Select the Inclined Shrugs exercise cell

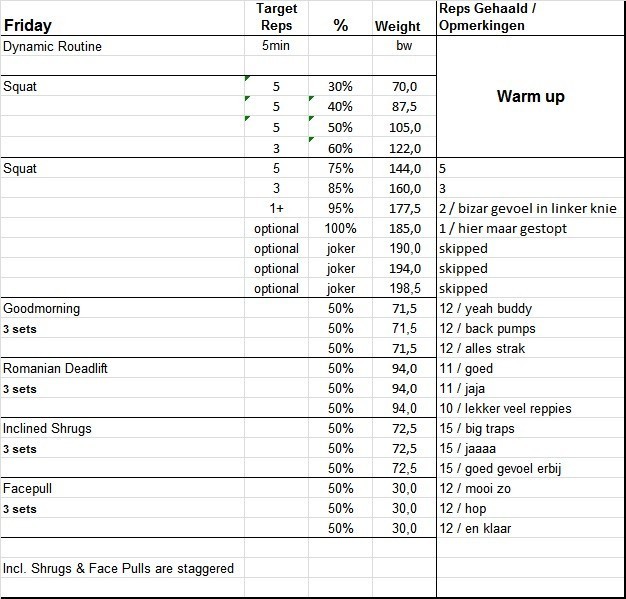pyautogui.click(x=47, y=429)
